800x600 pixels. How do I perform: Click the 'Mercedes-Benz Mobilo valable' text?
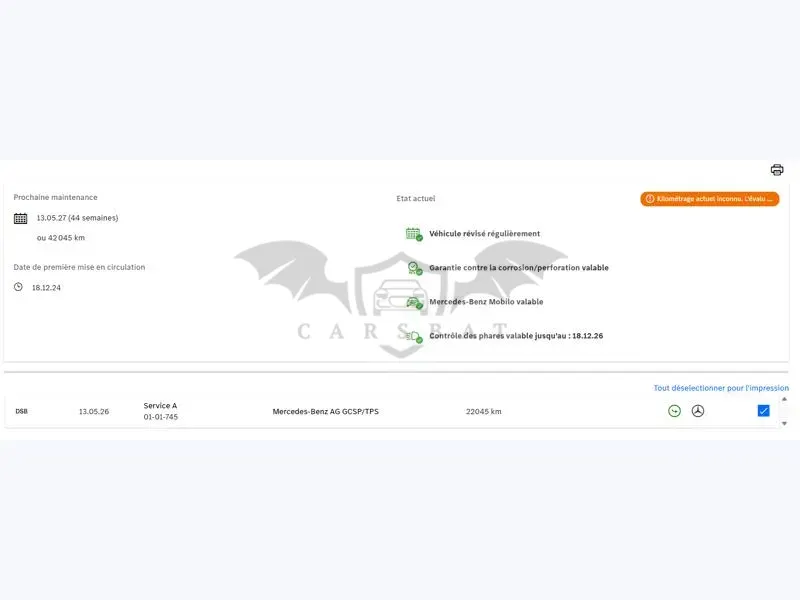486,302
